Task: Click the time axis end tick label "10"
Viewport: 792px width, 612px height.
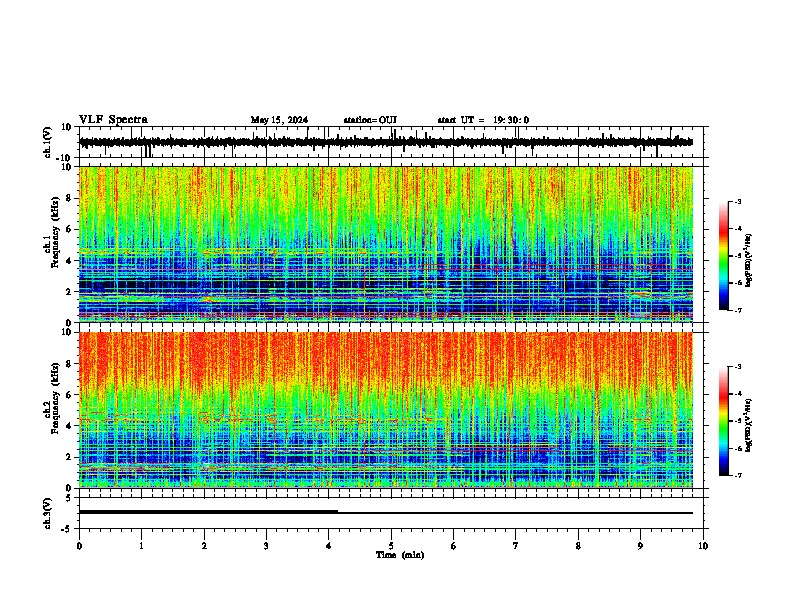Action: pyautogui.click(x=703, y=546)
